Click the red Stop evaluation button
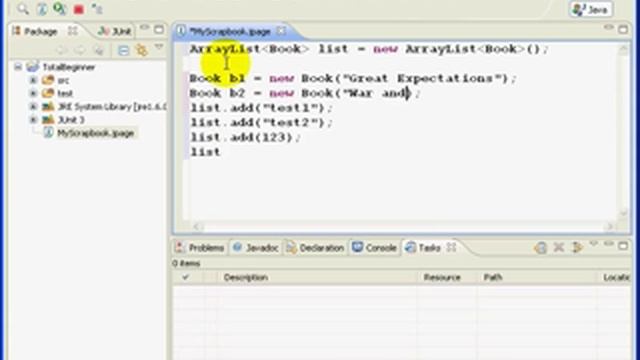 (x=78, y=9)
